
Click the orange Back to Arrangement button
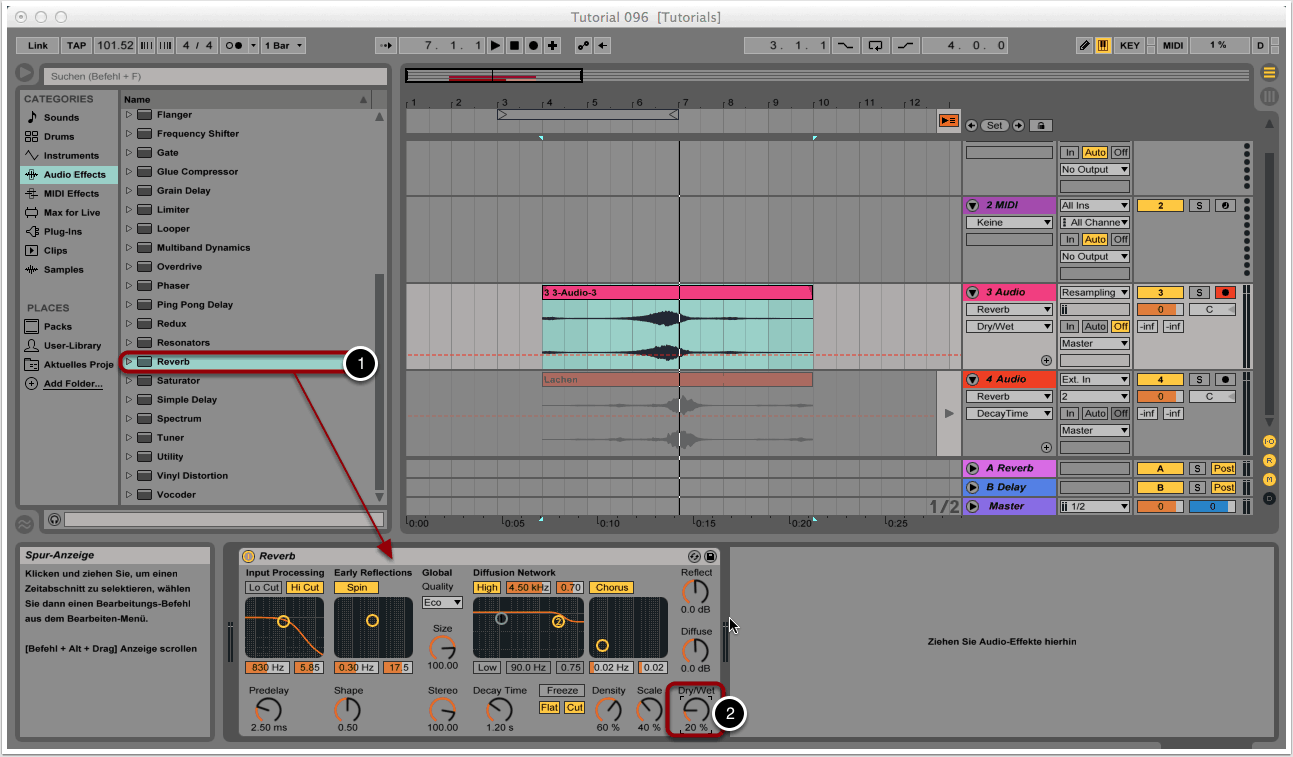(948, 121)
